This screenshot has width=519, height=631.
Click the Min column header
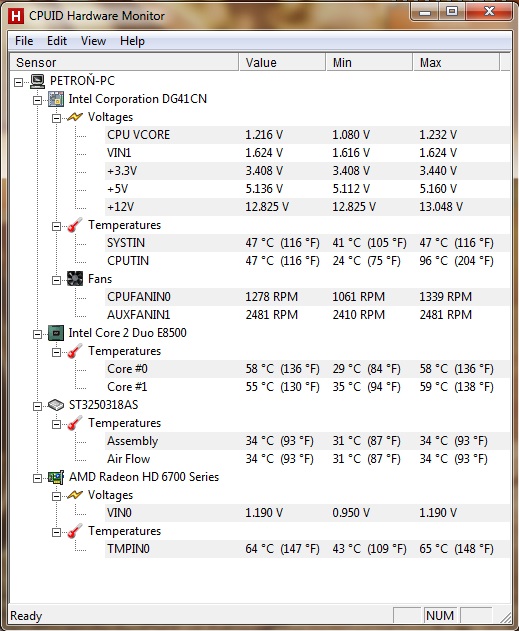tap(369, 63)
